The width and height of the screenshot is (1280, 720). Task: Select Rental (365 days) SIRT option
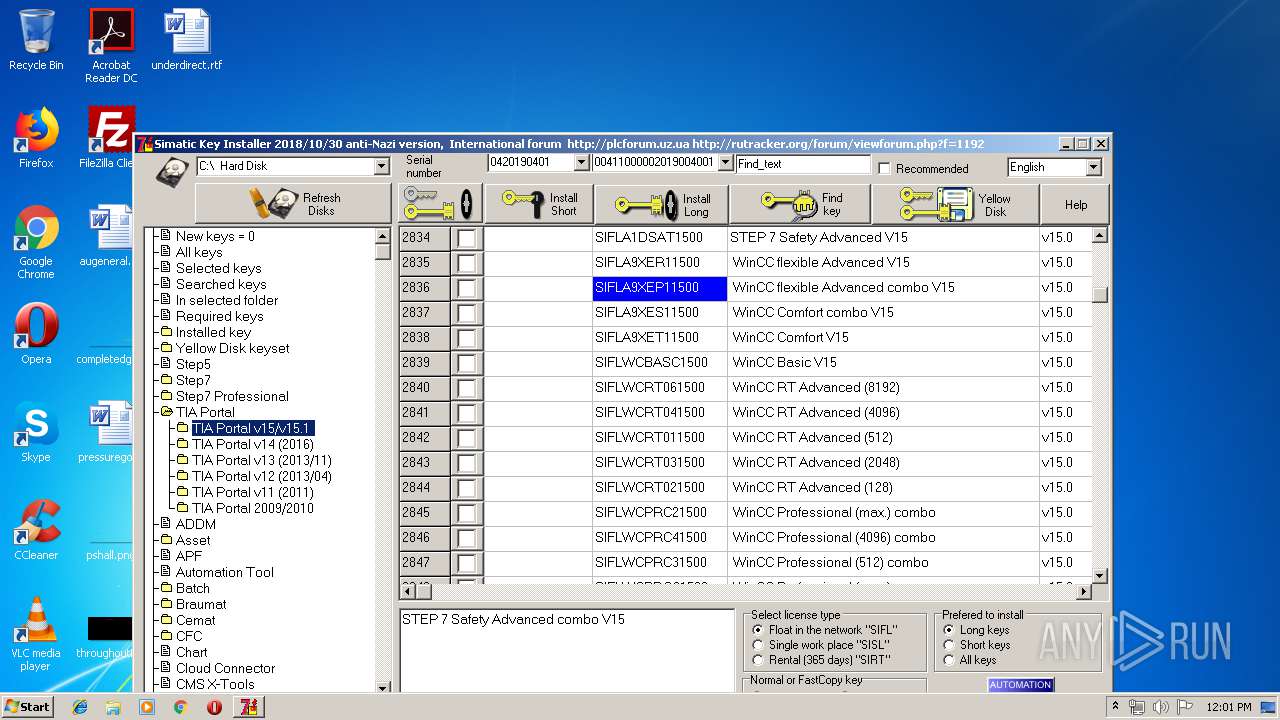[x=759, y=660]
